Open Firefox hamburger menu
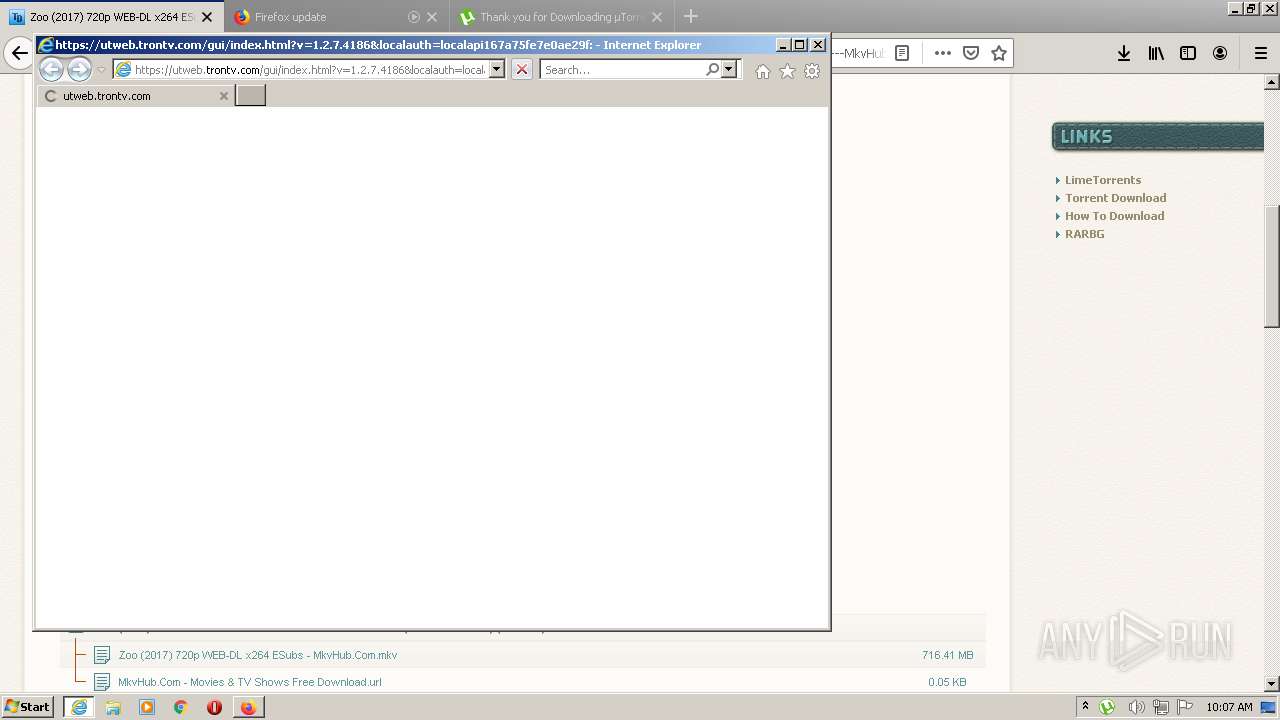Screen dimensions: 1280x720 coord(1260,53)
